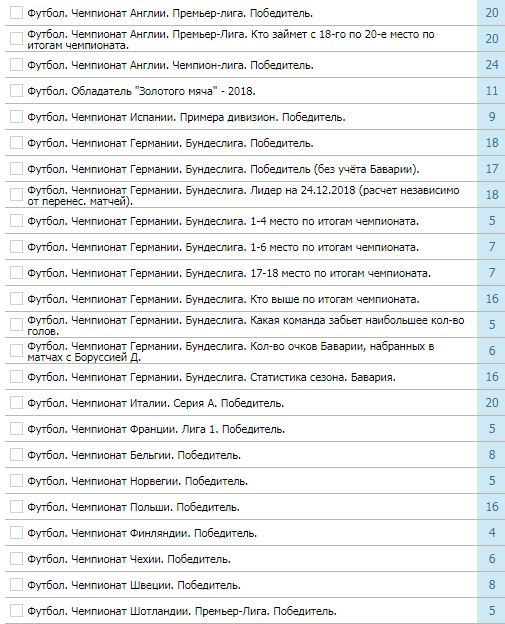Click count 5 in the Чемпионат Норвегии row

click(x=491, y=481)
